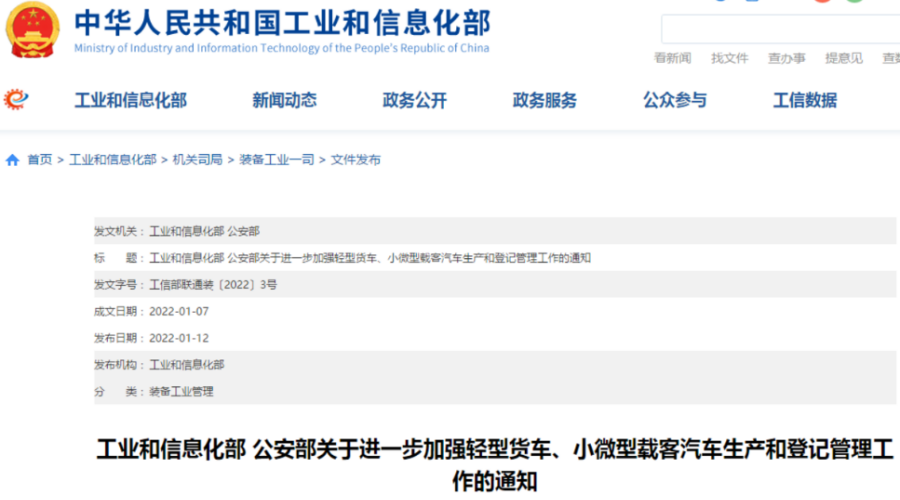Screen dimensions: 900x500
Task: Select the 查办事 search option
Action: 786,58
